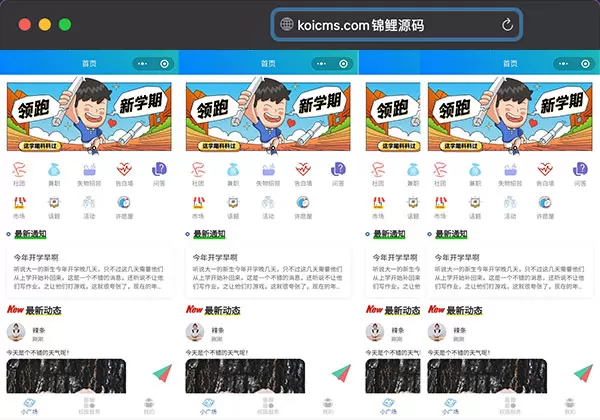
Task: Click the globe icon in the address bar
Action: tap(287, 24)
